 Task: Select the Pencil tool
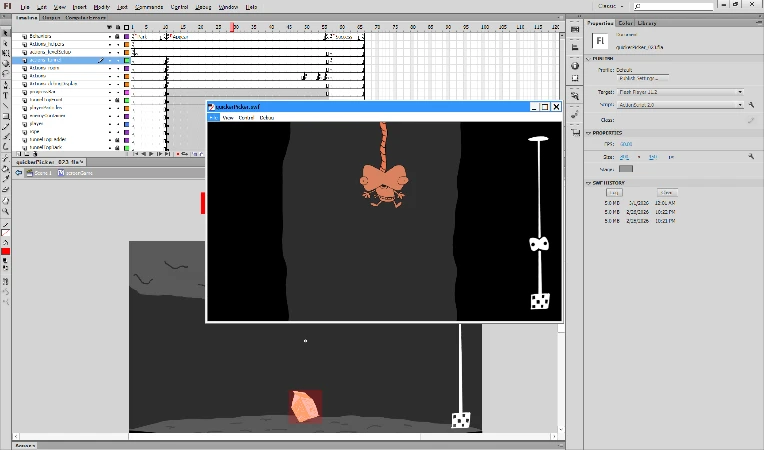click(x=5, y=127)
